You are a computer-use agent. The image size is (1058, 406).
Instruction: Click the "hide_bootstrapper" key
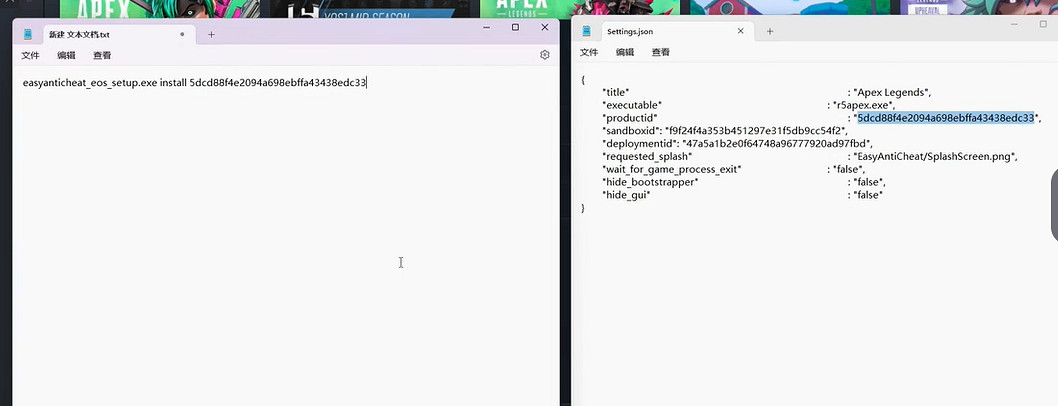click(650, 182)
